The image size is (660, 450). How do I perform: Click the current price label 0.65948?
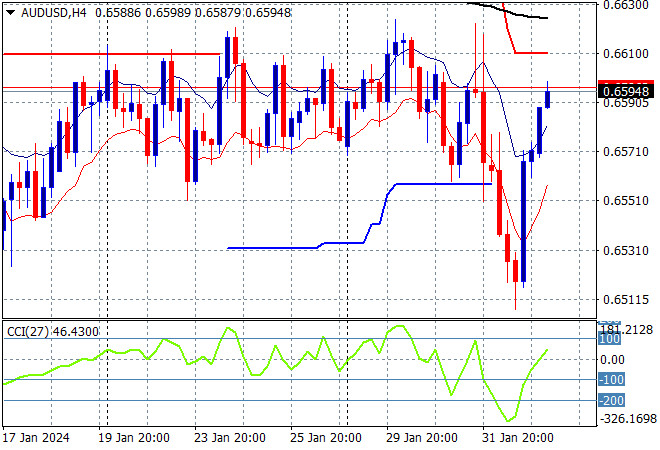click(626, 91)
